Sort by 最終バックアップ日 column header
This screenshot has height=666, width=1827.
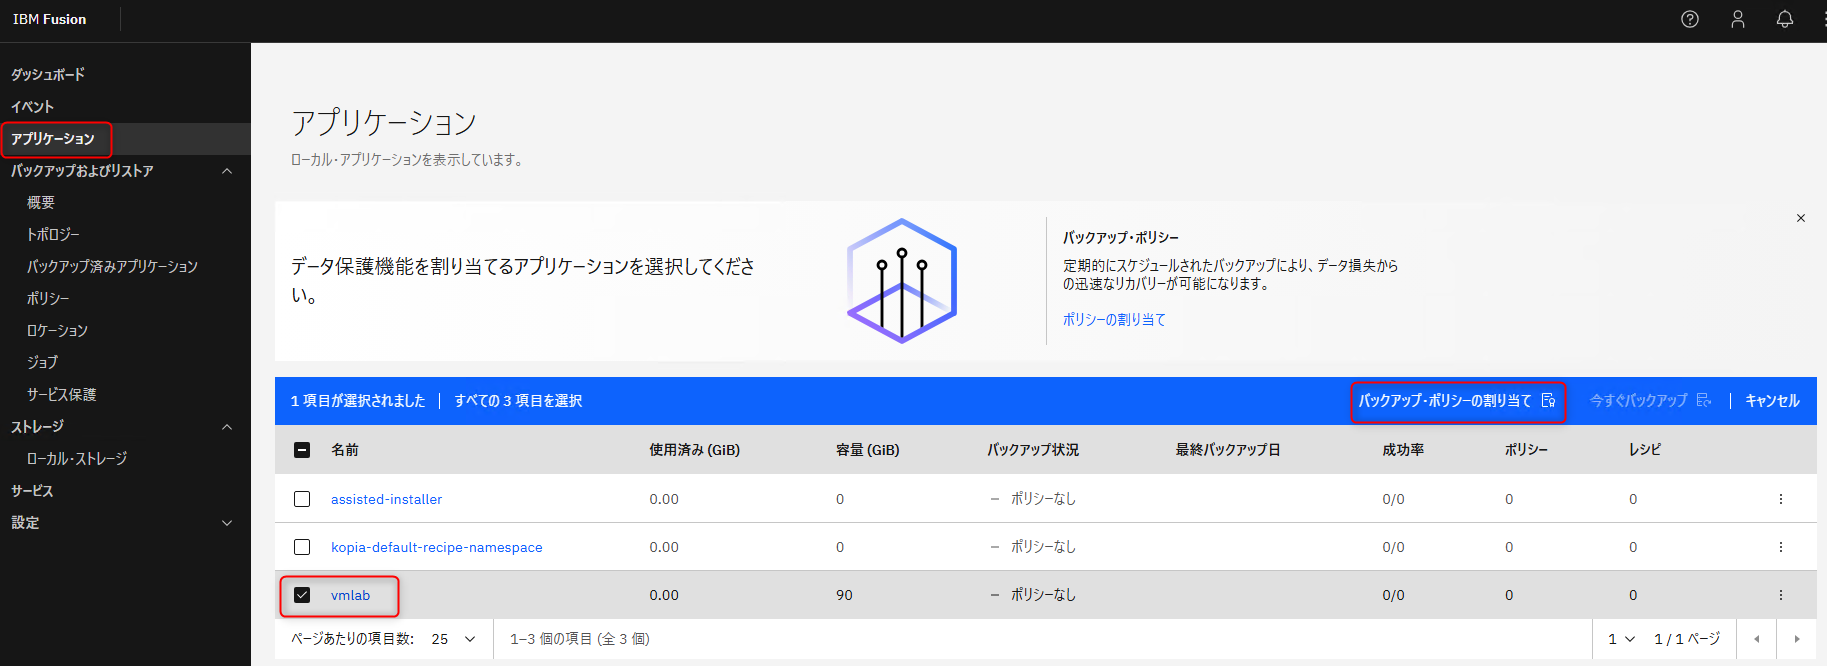pyautogui.click(x=1228, y=450)
